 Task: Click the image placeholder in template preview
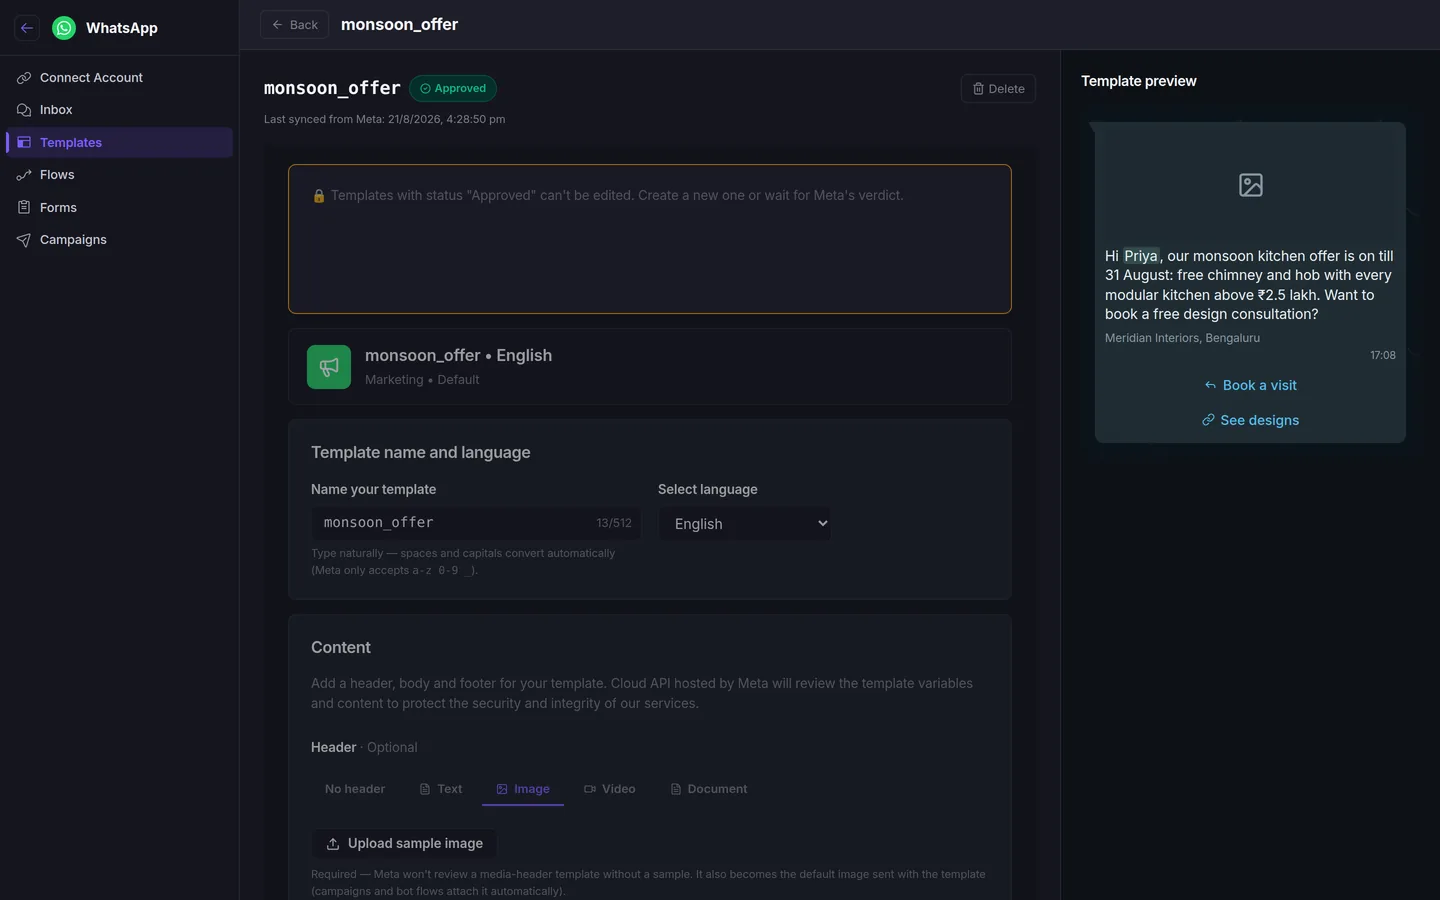point(1251,185)
